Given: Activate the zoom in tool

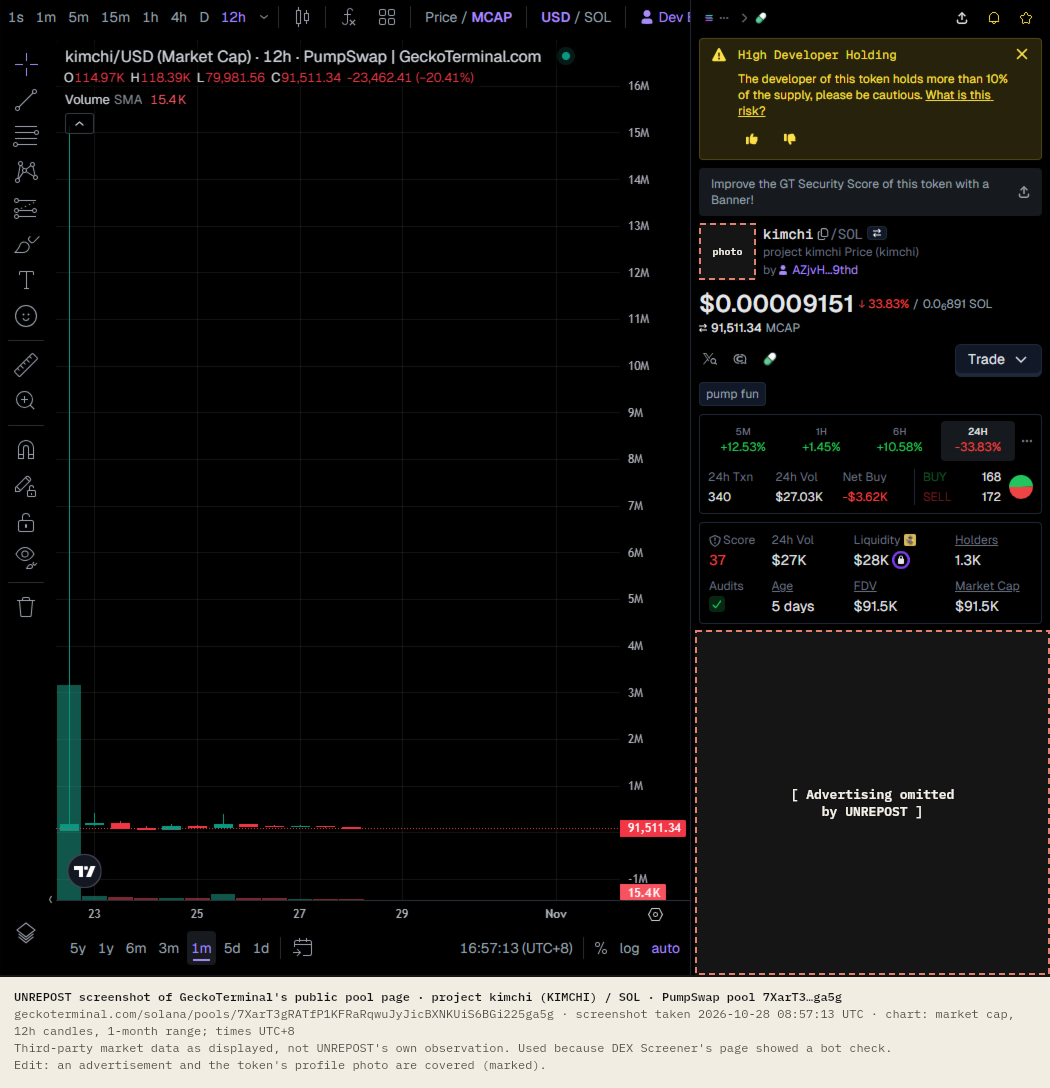Looking at the screenshot, I should tap(26, 400).
